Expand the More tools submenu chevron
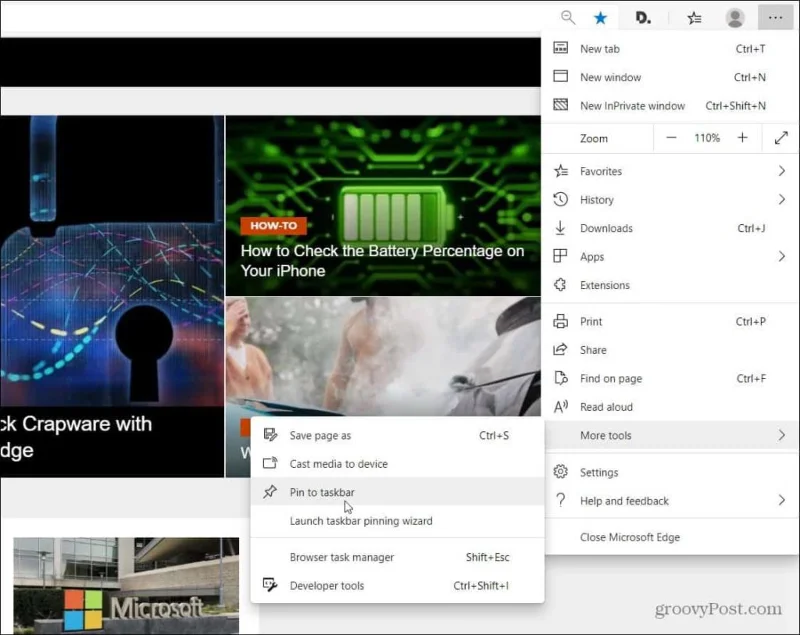This screenshot has height=635, width=800. click(782, 435)
